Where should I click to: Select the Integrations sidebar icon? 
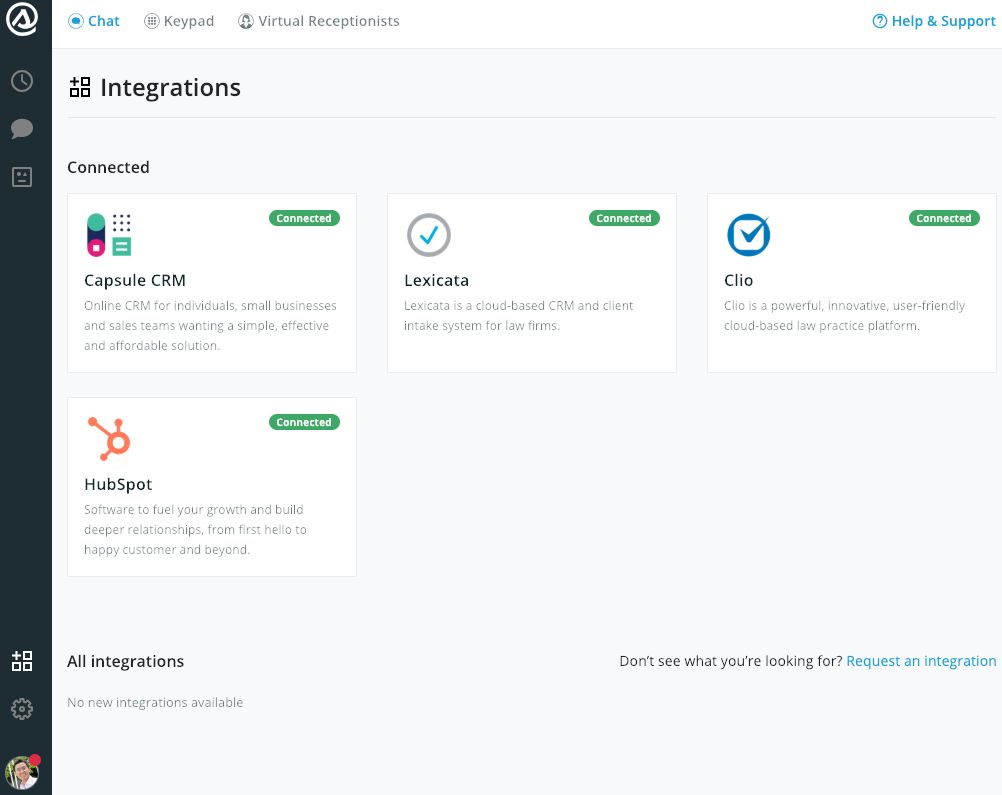tap(22, 661)
